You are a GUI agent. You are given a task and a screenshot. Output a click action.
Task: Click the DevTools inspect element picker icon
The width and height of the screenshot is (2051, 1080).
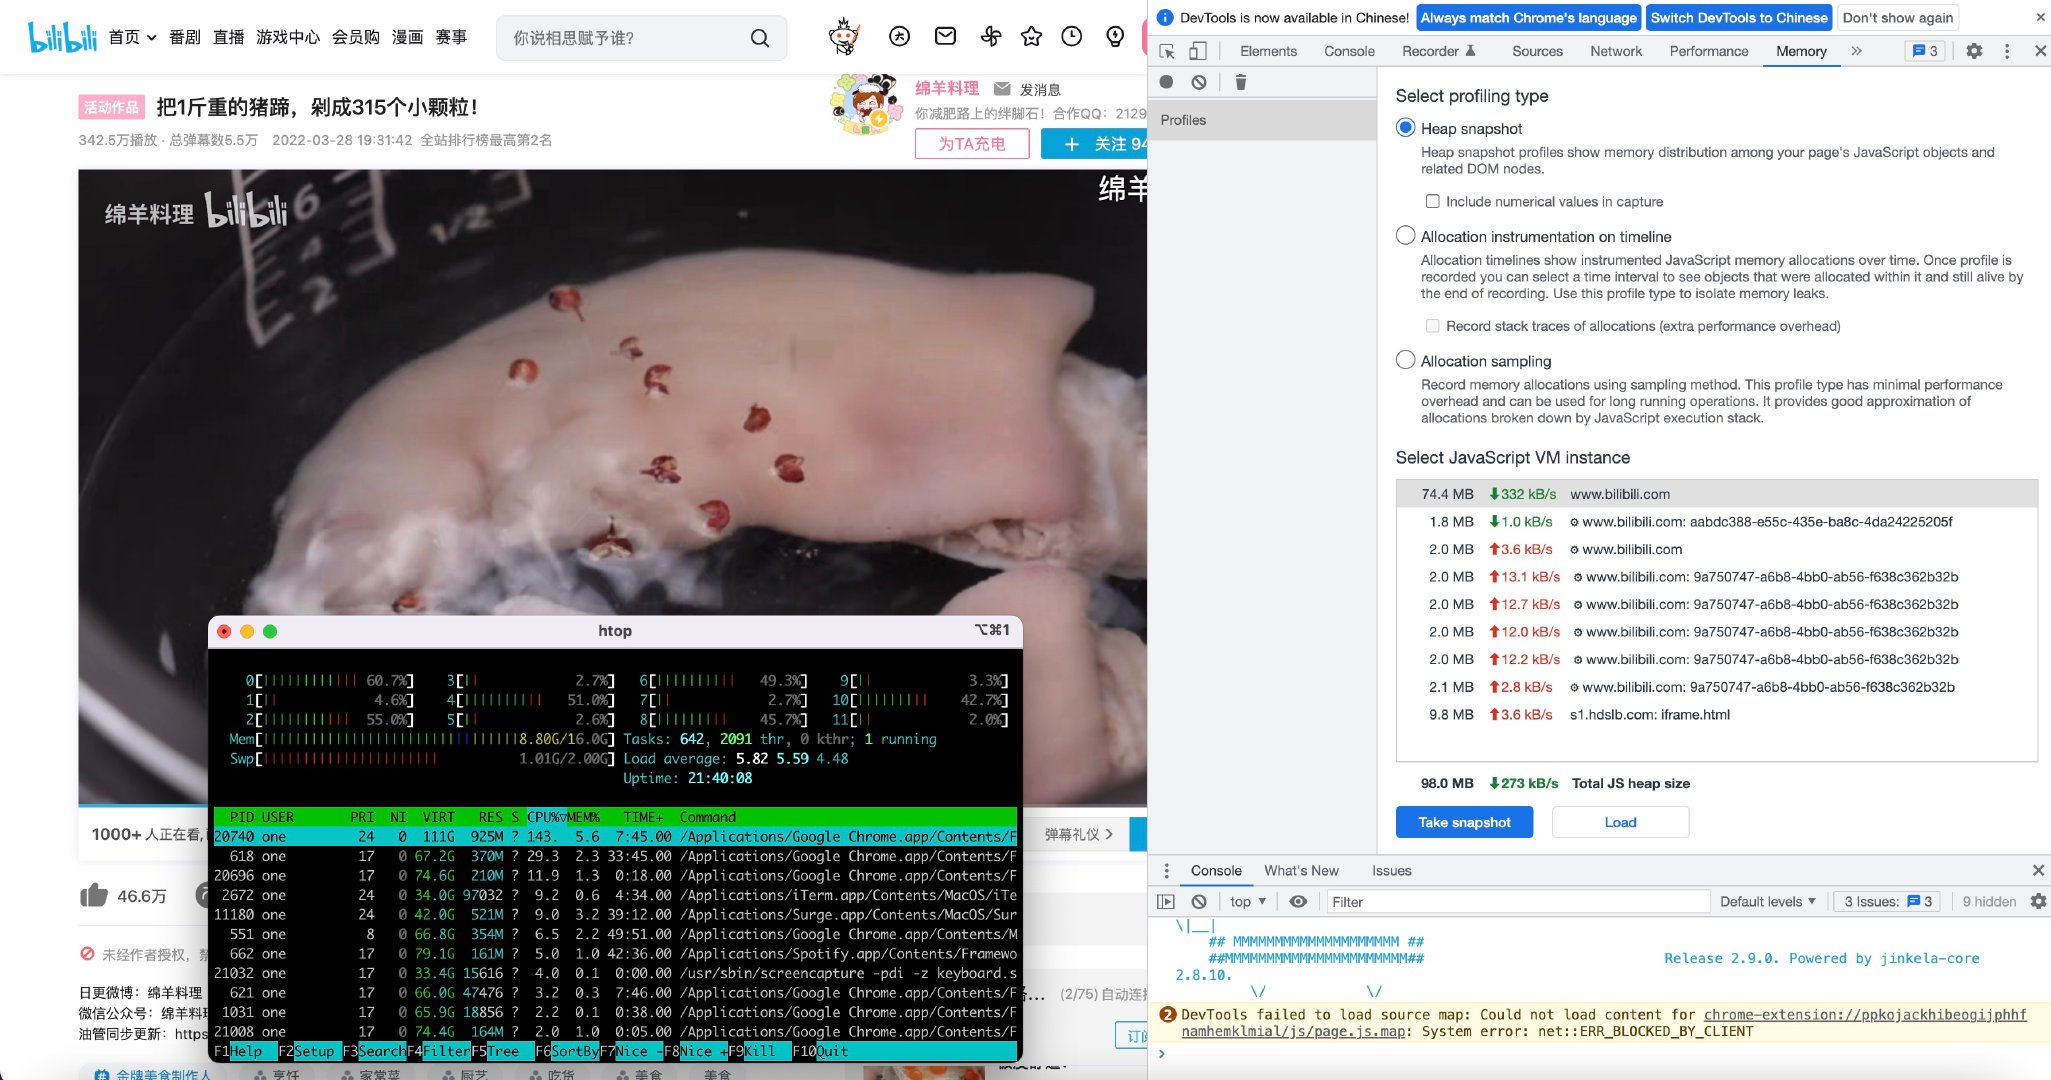tap(1167, 51)
